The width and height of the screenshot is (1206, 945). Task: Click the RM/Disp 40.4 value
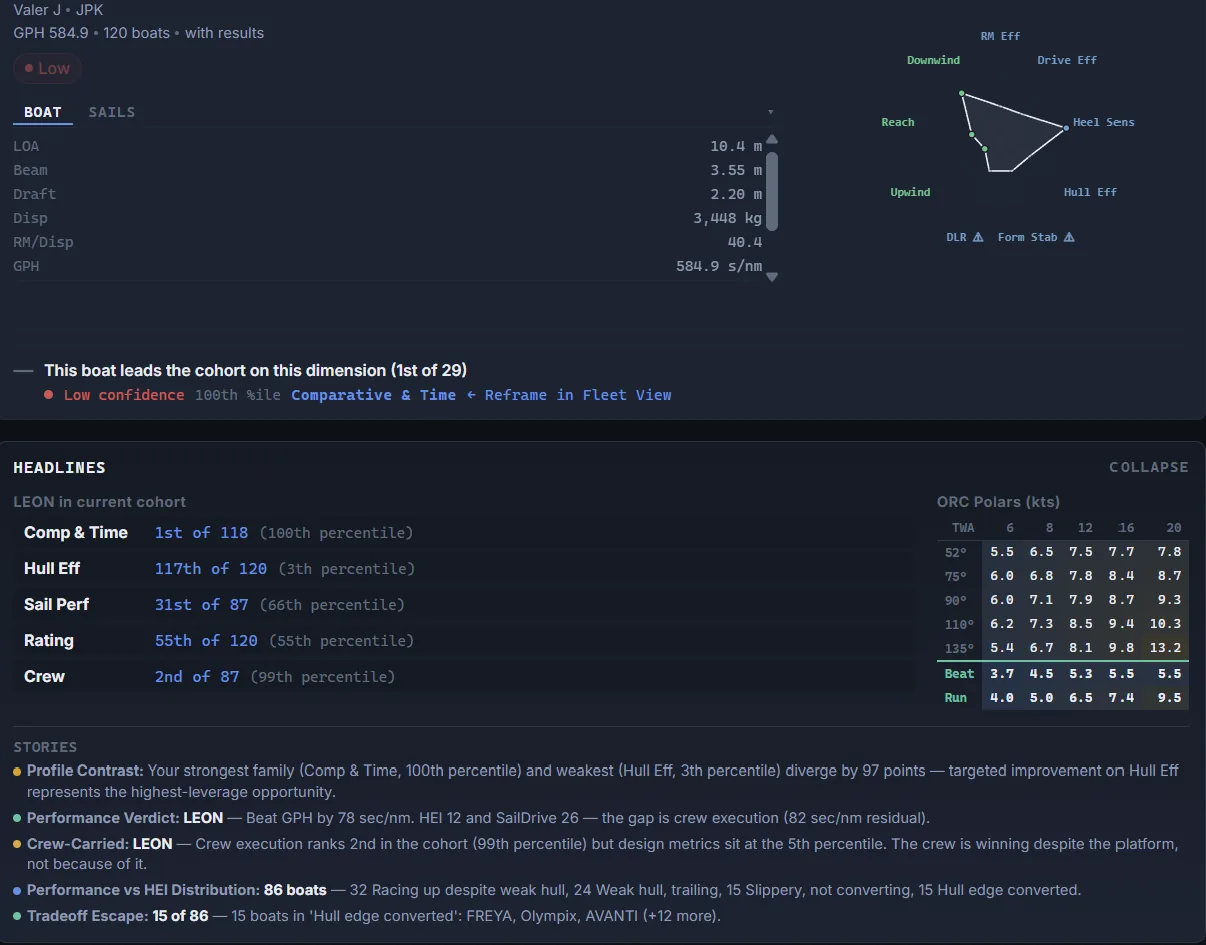[x=745, y=242]
